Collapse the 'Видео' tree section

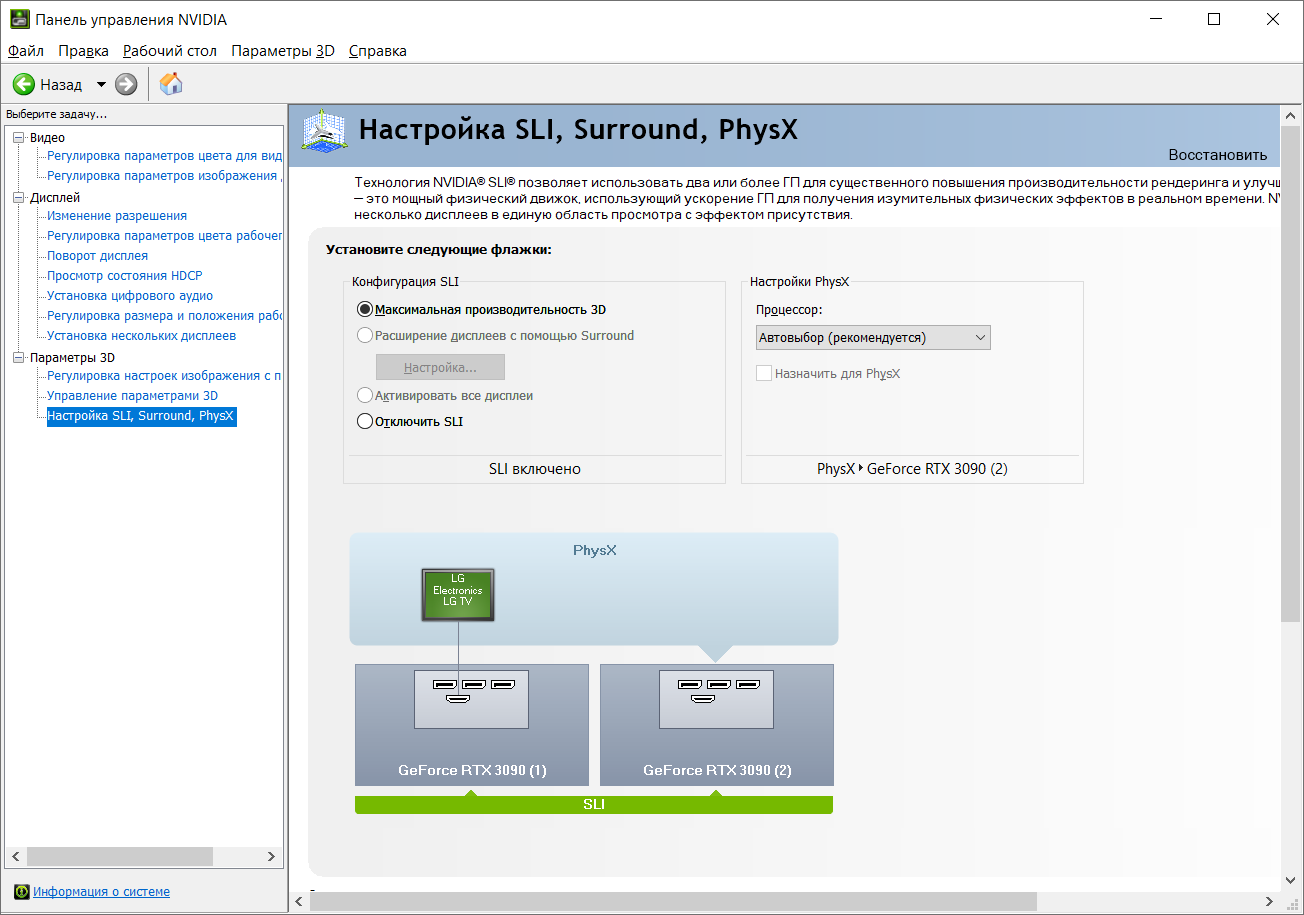click(x=19, y=138)
